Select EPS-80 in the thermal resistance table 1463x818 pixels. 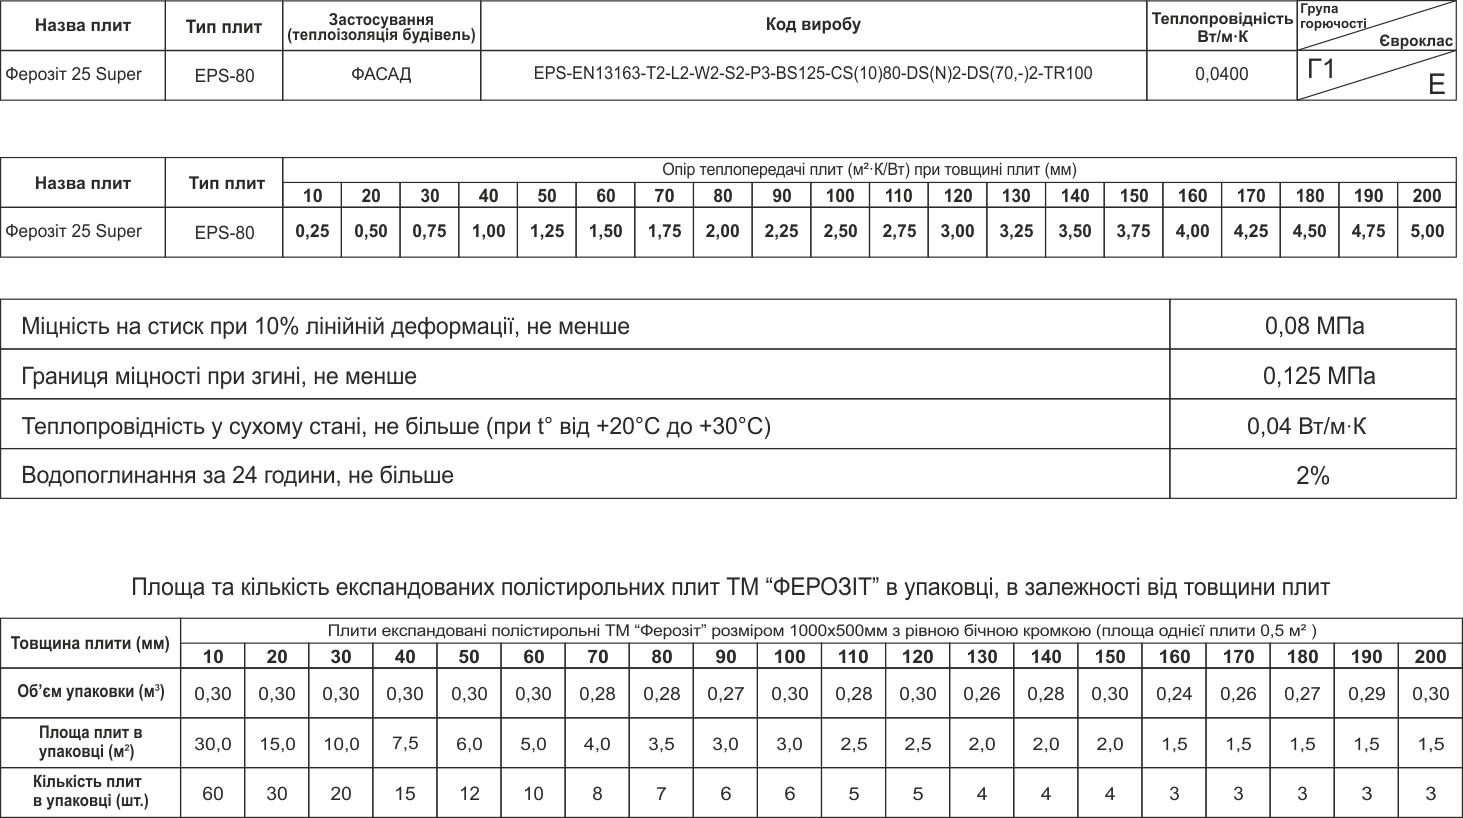coord(224,233)
